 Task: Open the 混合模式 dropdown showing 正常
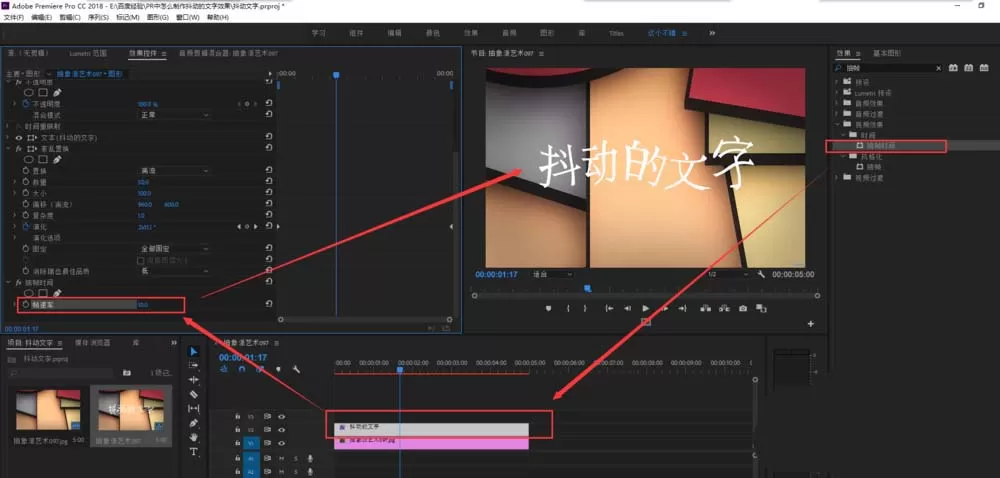174,115
